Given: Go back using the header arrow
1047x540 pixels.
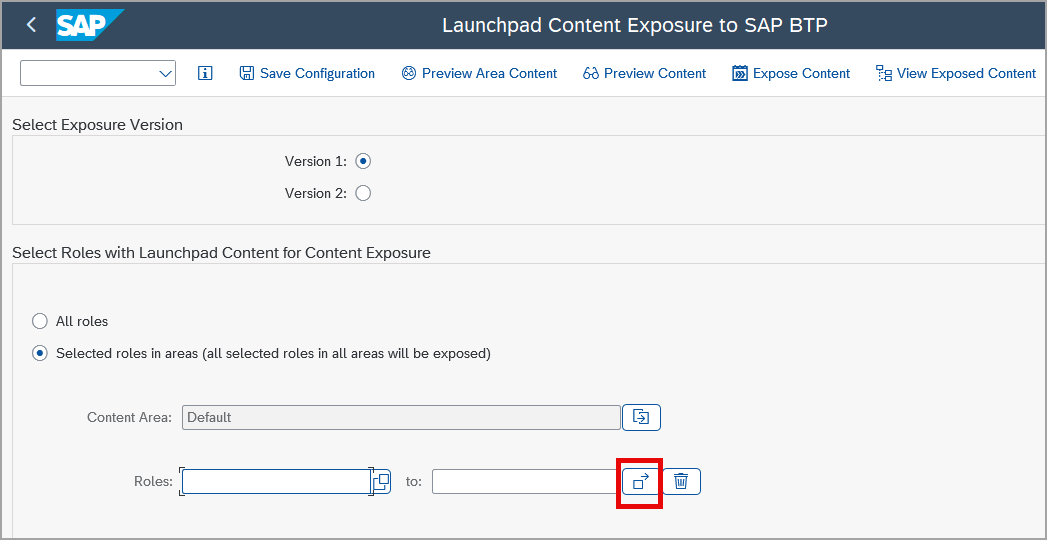Looking at the screenshot, I should tap(31, 25).
